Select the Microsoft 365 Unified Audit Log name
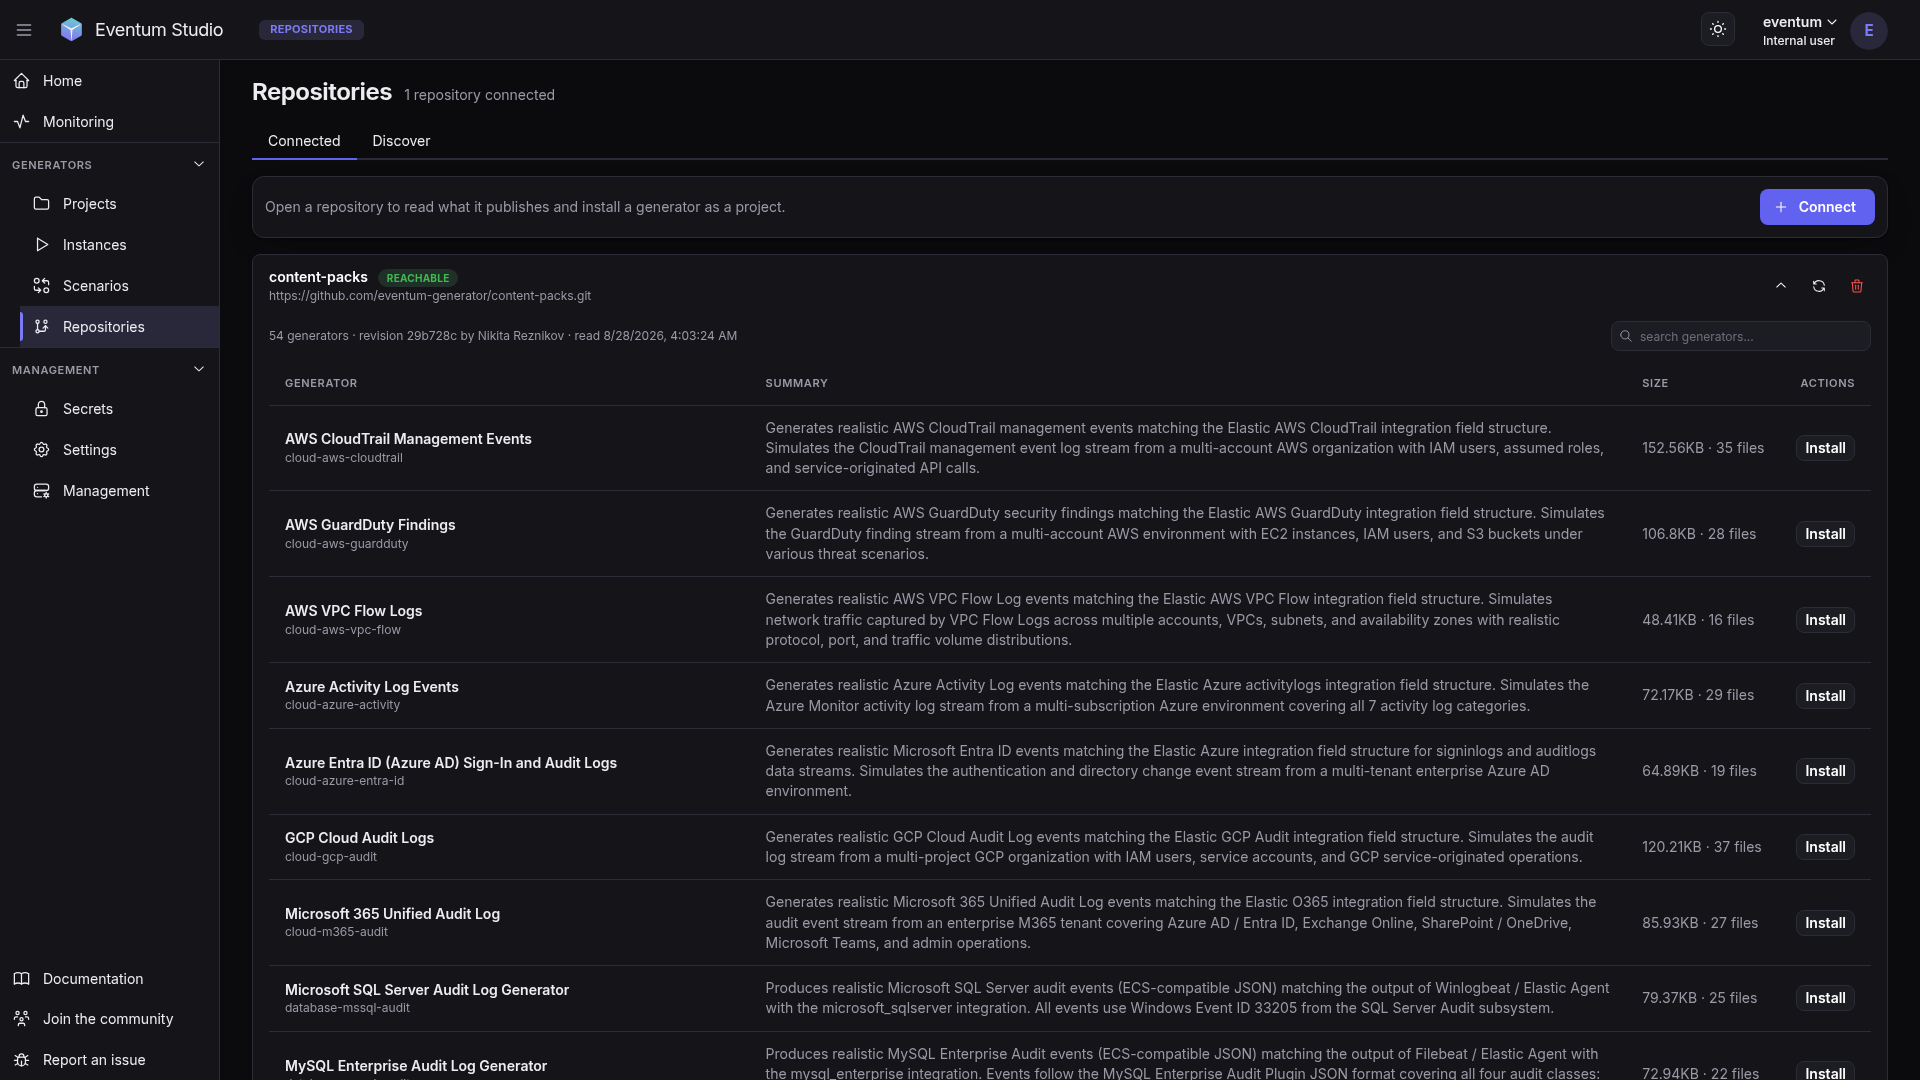The image size is (1920, 1080). (x=392, y=914)
